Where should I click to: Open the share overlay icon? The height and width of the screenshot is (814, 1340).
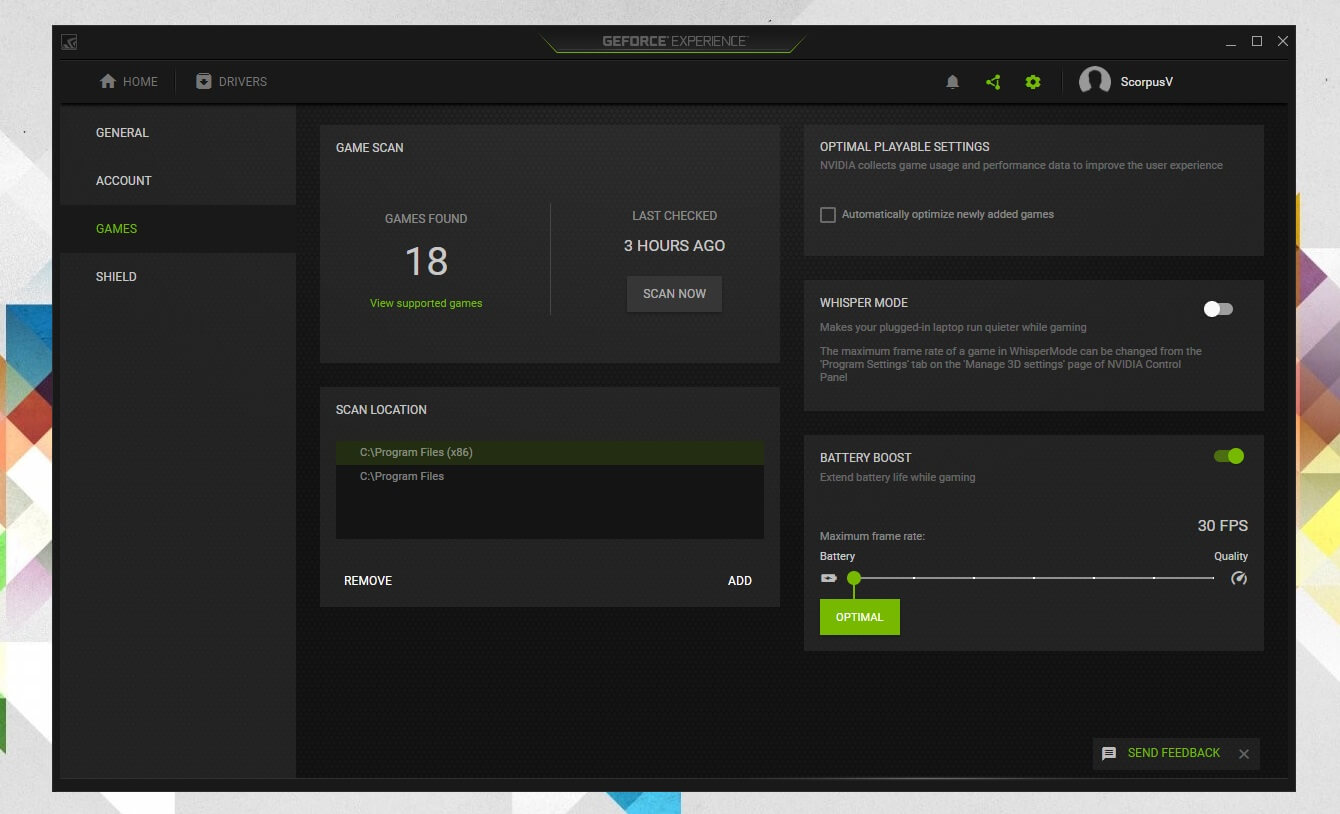(993, 82)
